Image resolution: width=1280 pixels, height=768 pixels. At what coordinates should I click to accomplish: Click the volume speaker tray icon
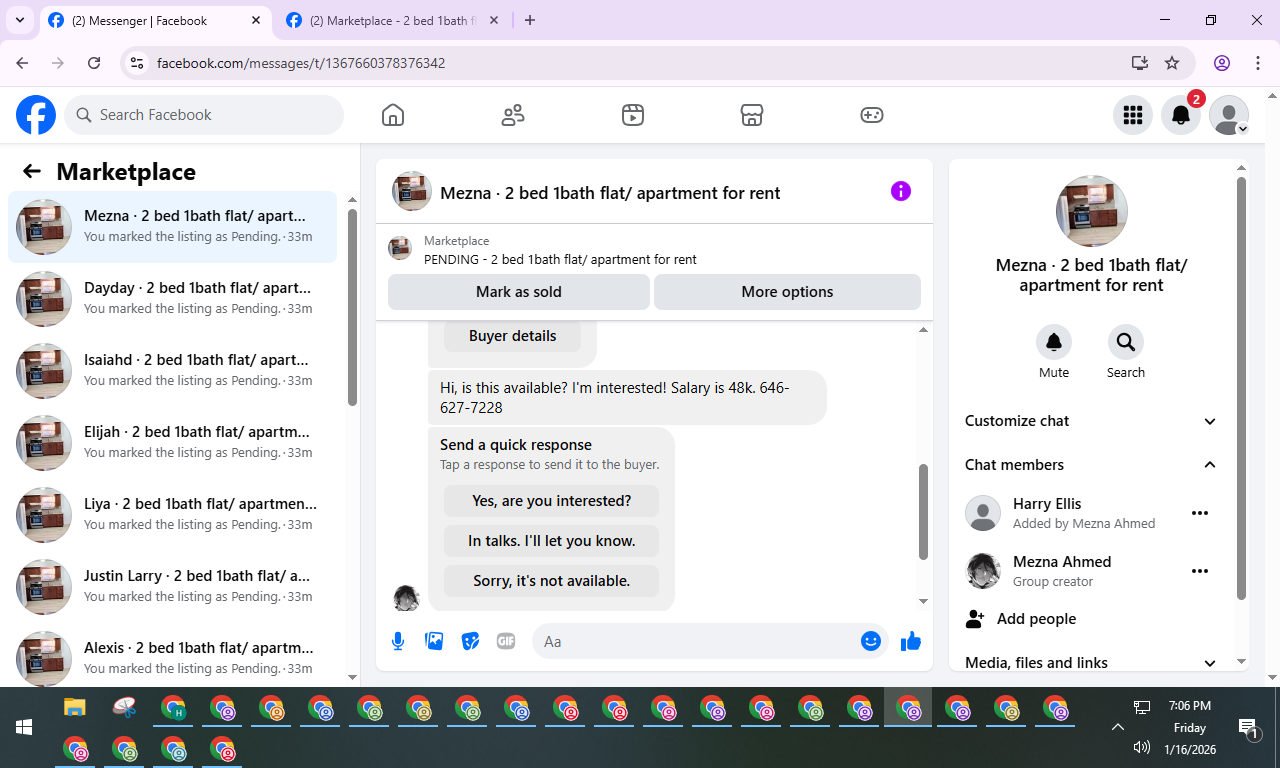(x=1142, y=747)
